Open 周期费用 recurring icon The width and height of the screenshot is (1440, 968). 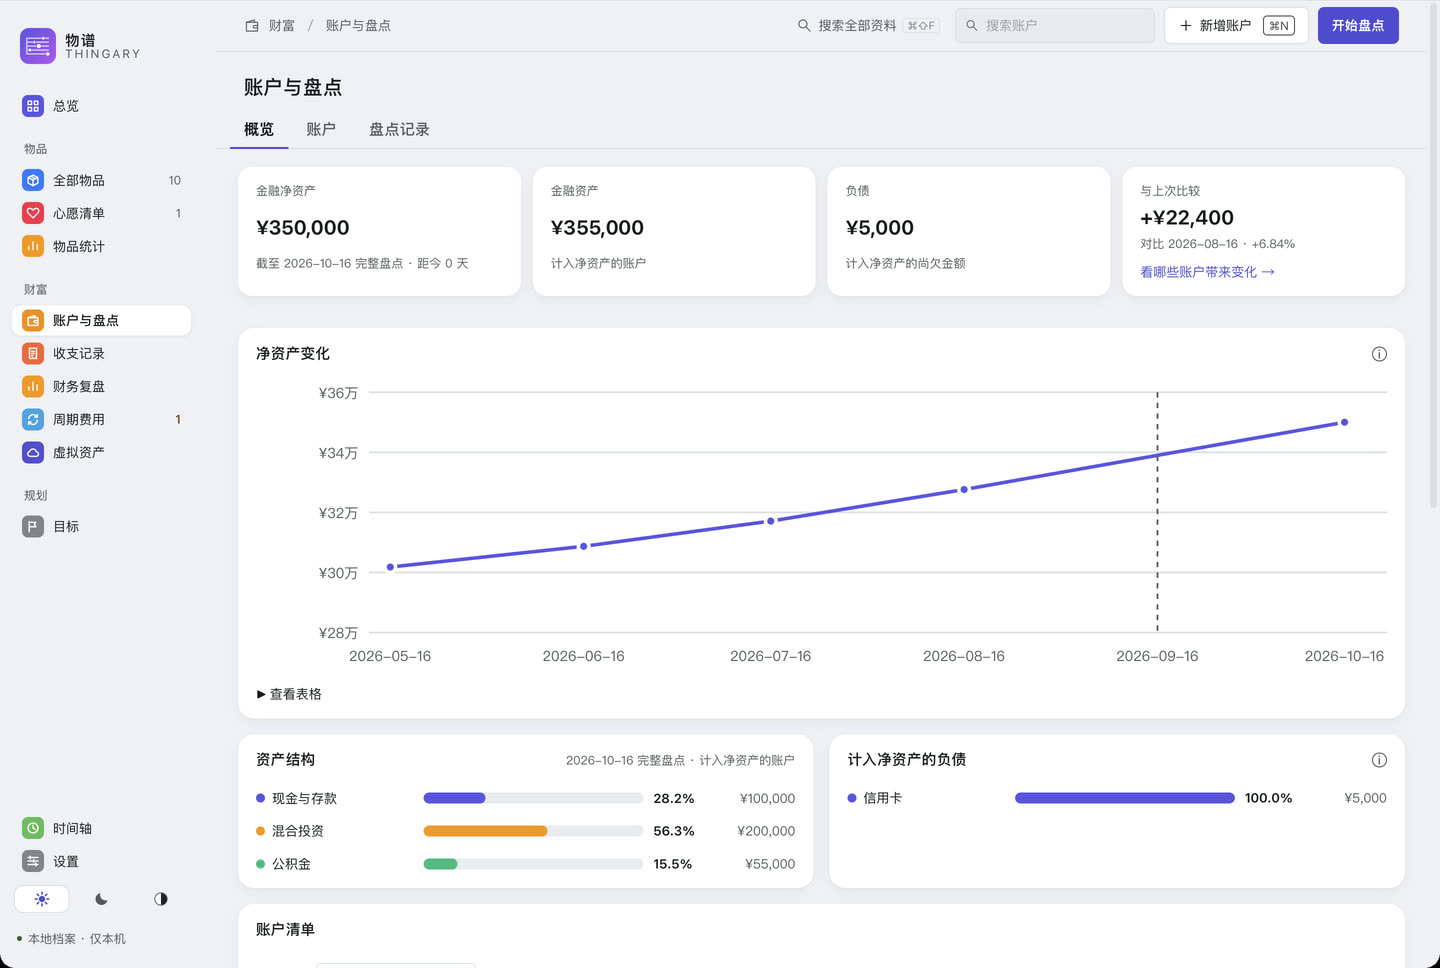click(x=33, y=420)
